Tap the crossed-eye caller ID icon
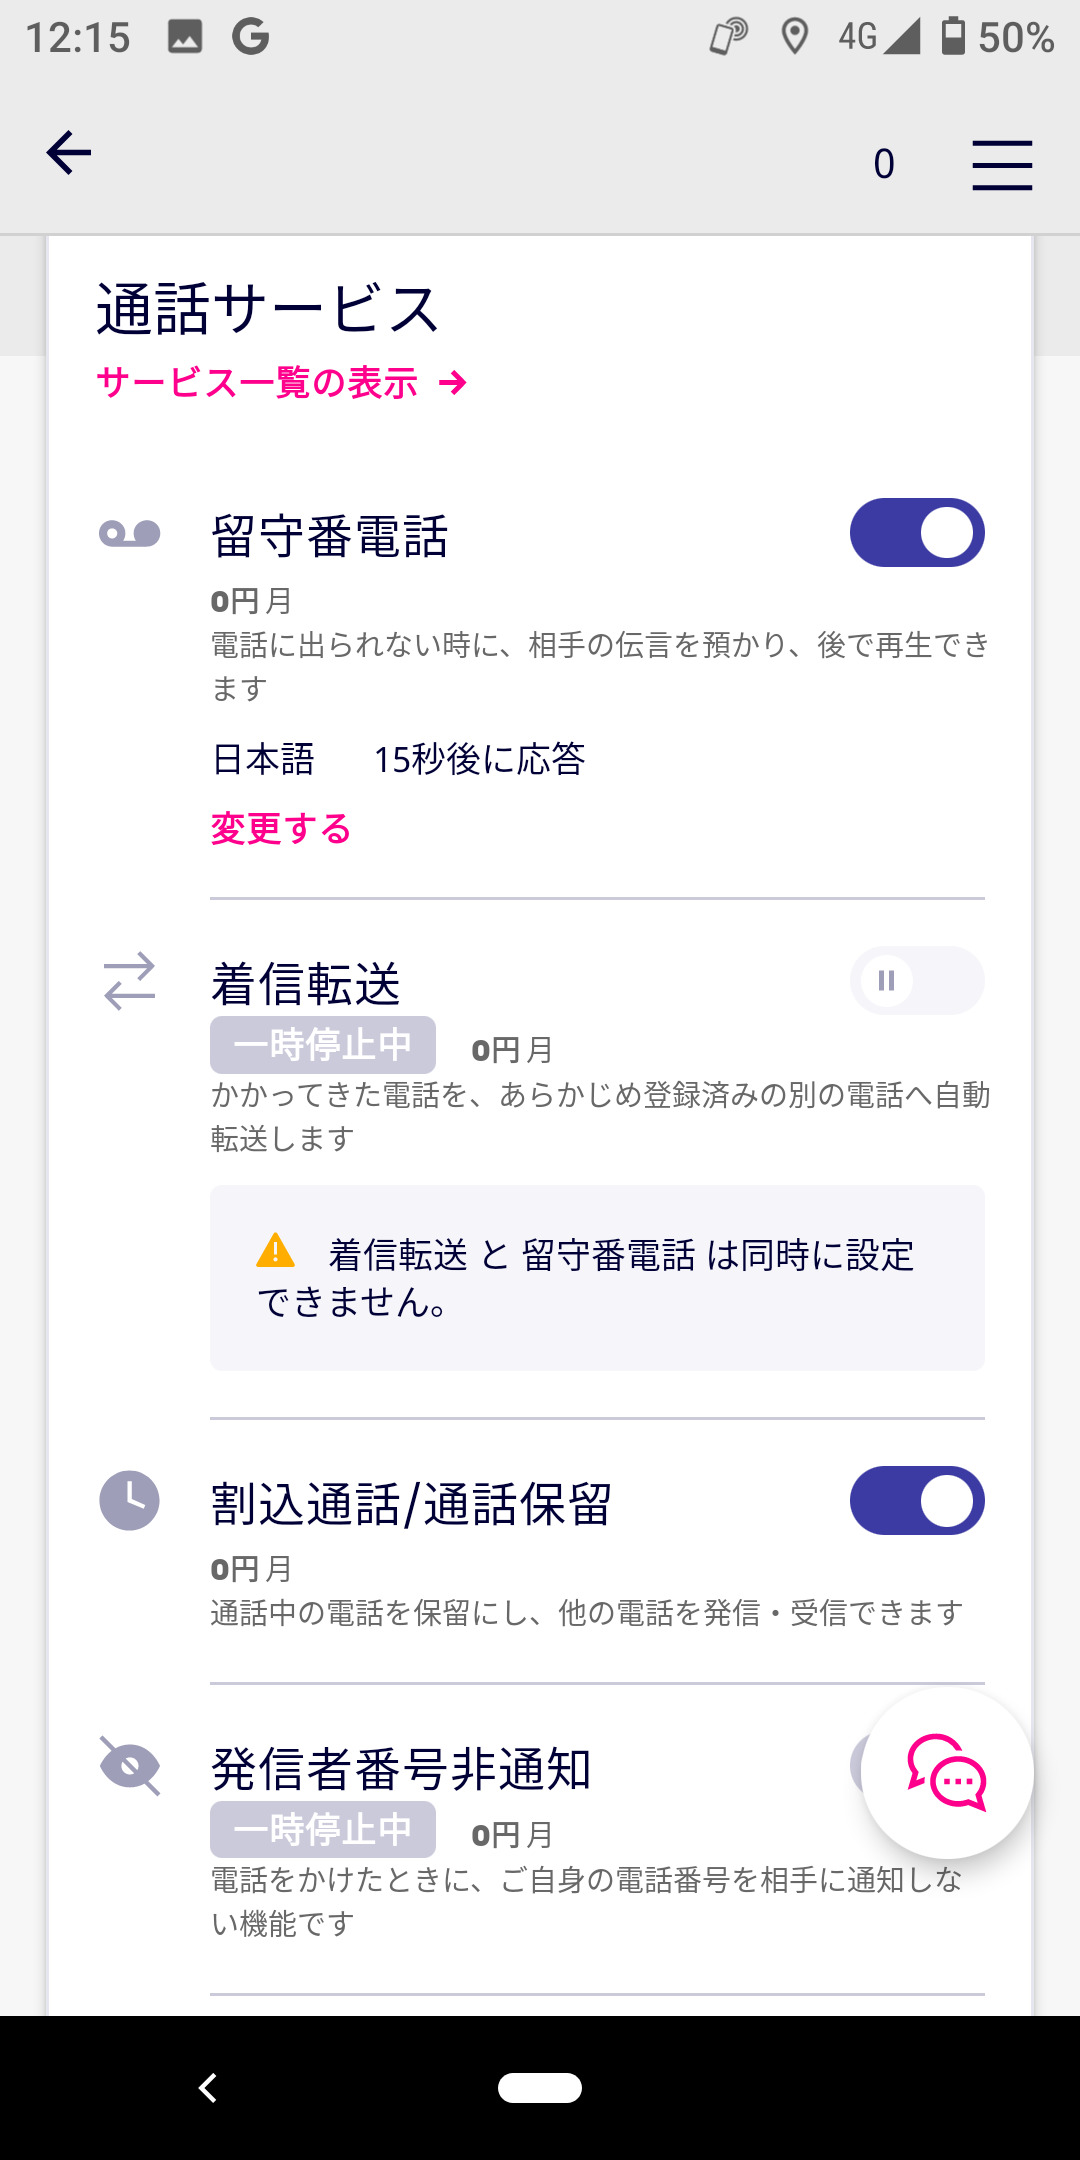Viewport: 1080px width, 2160px height. (x=130, y=1766)
